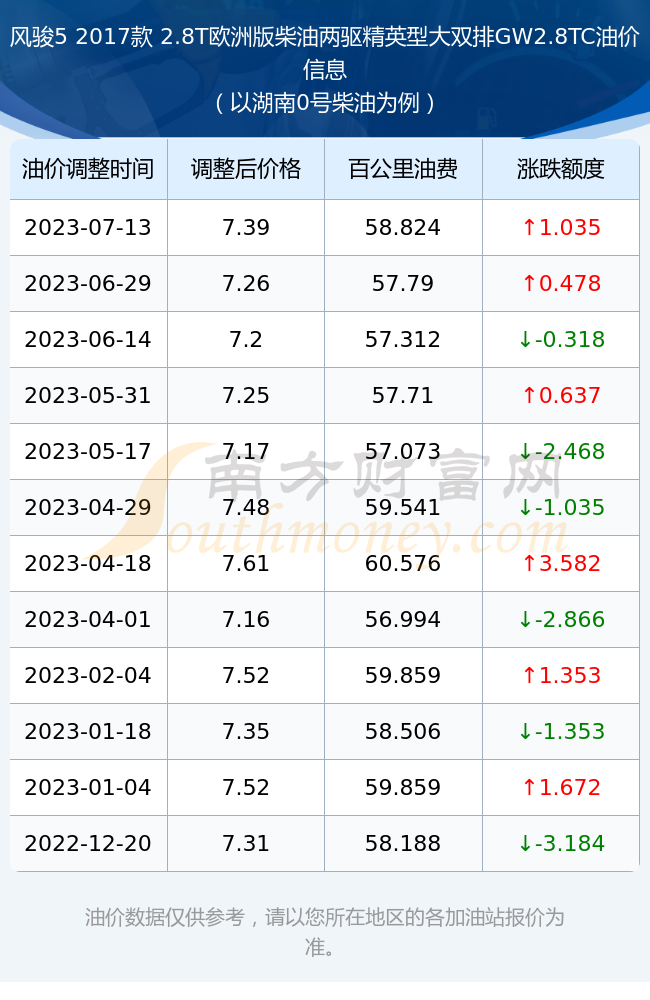
Task: Click the green down arrow beside -3.184
Action: (x=525, y=843)
